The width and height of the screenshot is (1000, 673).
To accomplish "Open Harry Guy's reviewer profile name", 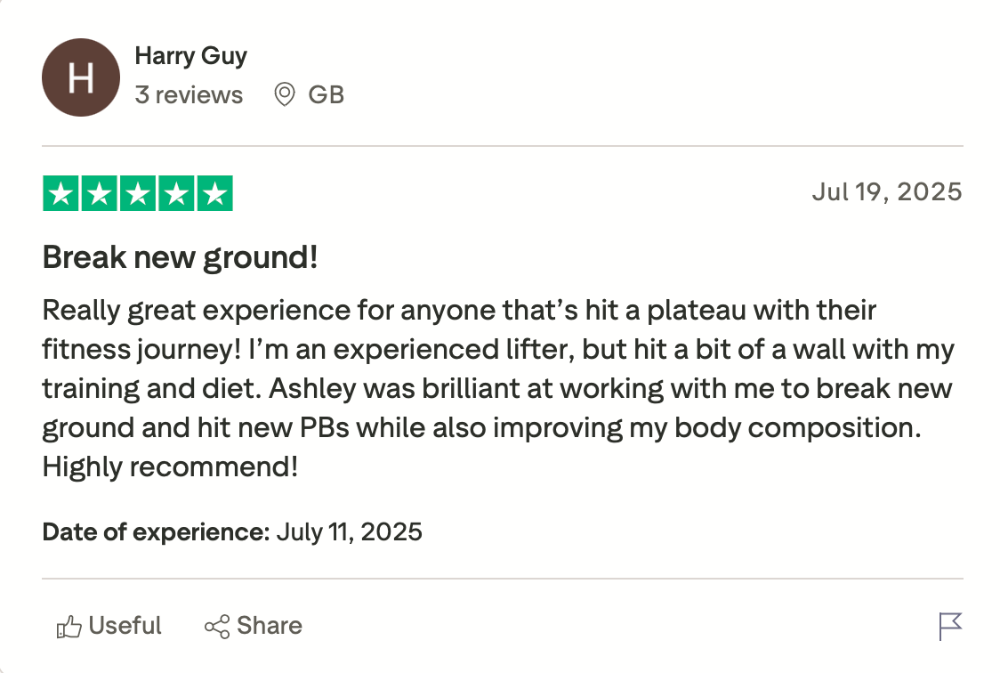I will (x=190, y=57).
